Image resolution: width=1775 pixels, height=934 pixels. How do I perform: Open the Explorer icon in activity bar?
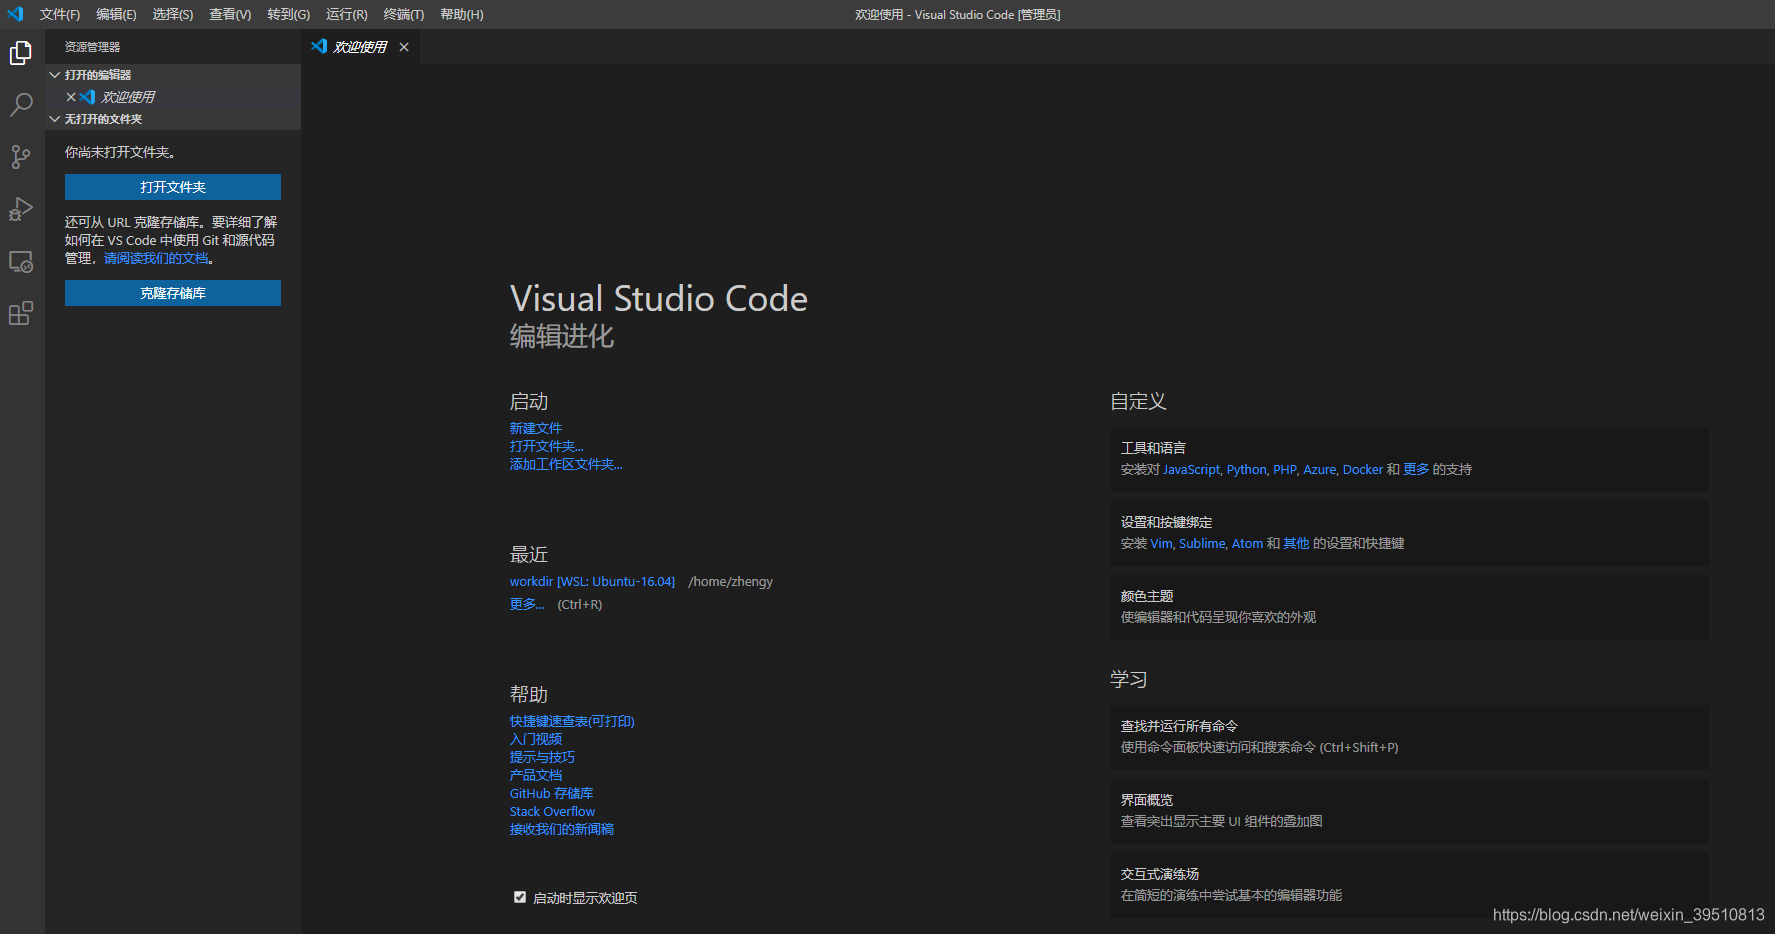[21, 52]
